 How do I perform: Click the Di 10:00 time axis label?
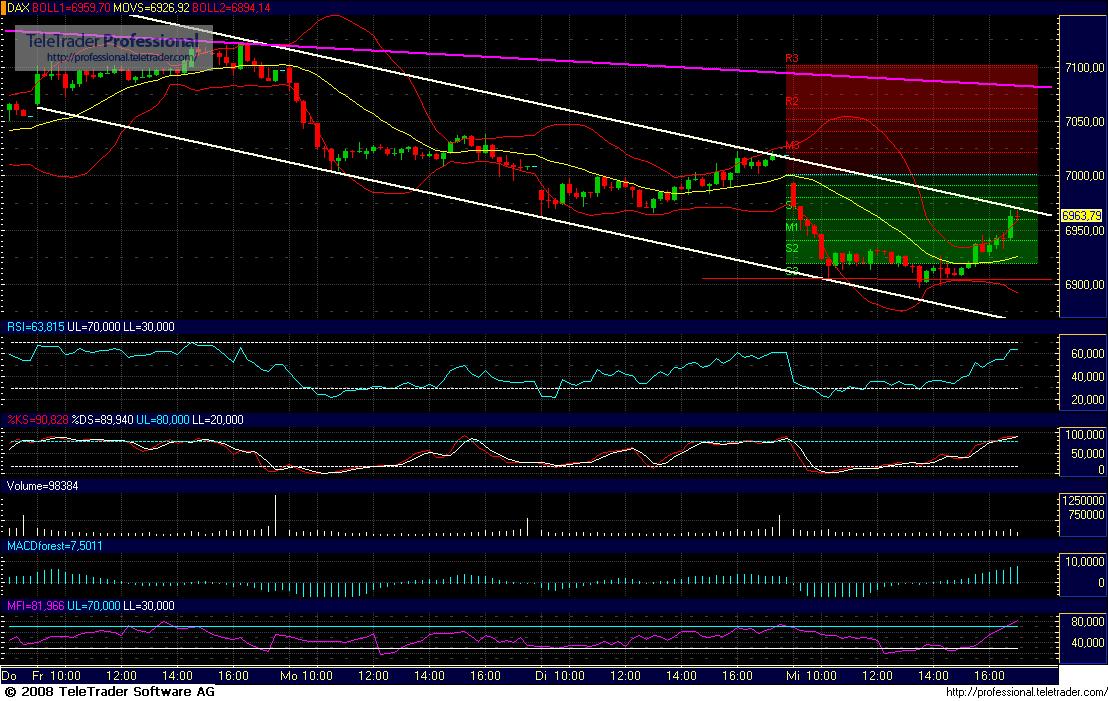click(x=559, y=676)
